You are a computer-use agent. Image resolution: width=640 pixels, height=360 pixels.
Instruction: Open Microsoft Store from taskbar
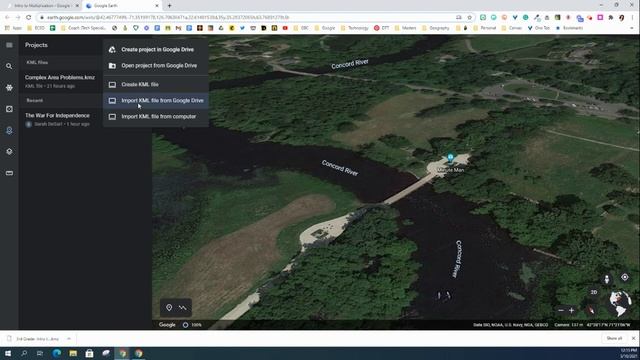point(89,353)
